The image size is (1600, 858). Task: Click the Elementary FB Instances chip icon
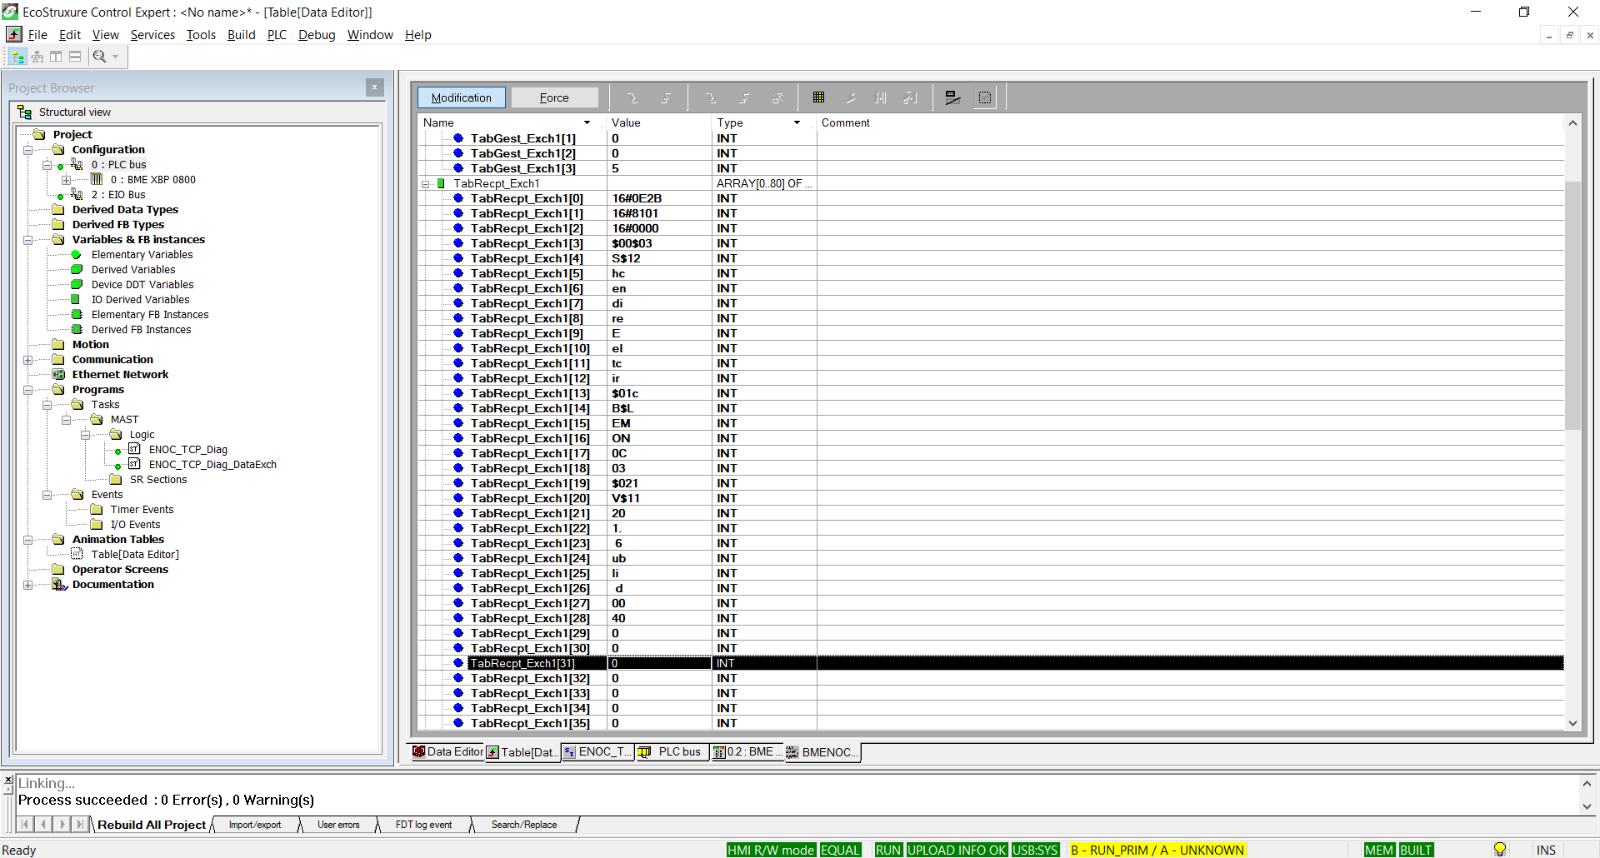pyautogui.click(x=76, y=315)
